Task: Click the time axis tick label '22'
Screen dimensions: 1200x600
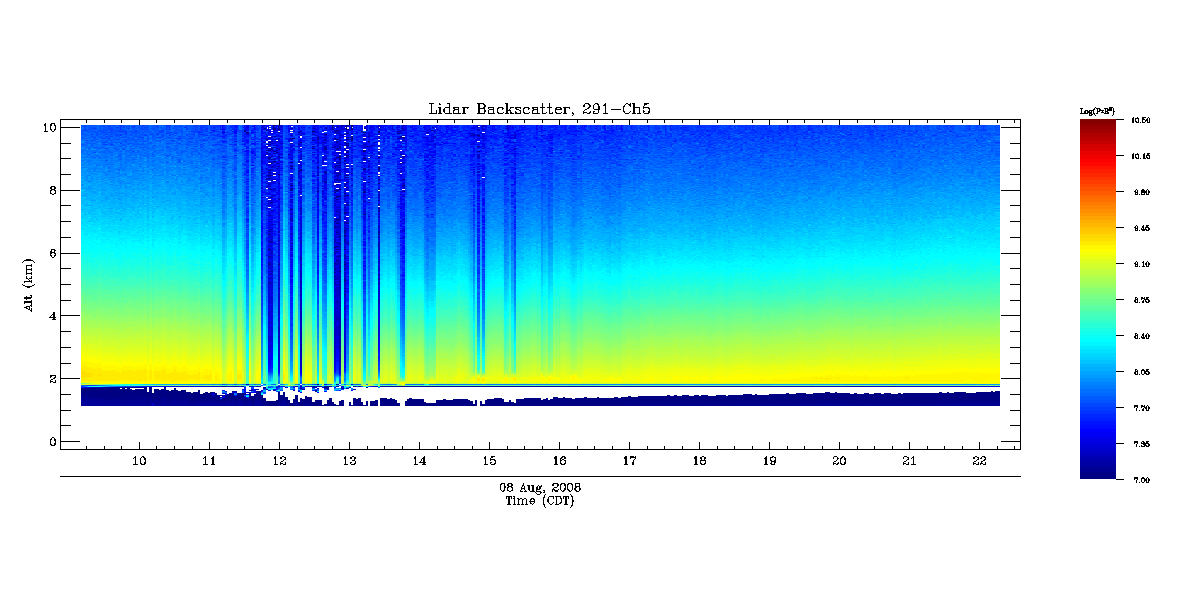Action: click(980, 460)
